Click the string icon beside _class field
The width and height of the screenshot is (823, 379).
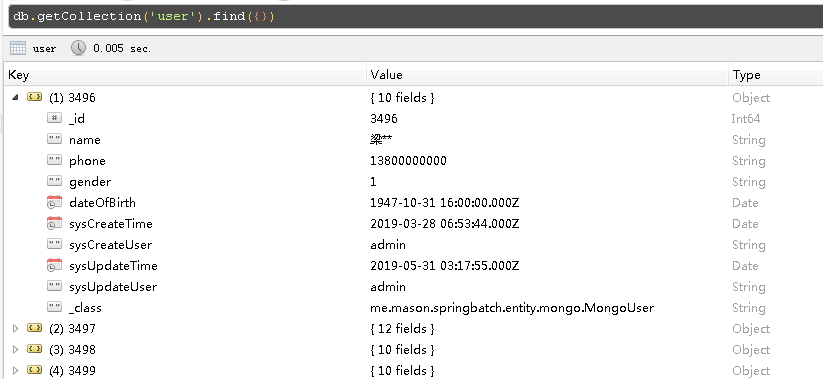click(x=55, y=307)
